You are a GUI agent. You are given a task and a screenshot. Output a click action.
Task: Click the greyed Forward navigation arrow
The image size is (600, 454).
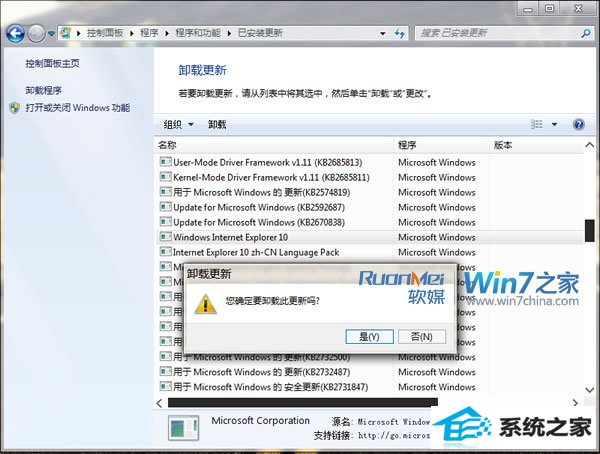pyautogui.click(x=36, y=33)
